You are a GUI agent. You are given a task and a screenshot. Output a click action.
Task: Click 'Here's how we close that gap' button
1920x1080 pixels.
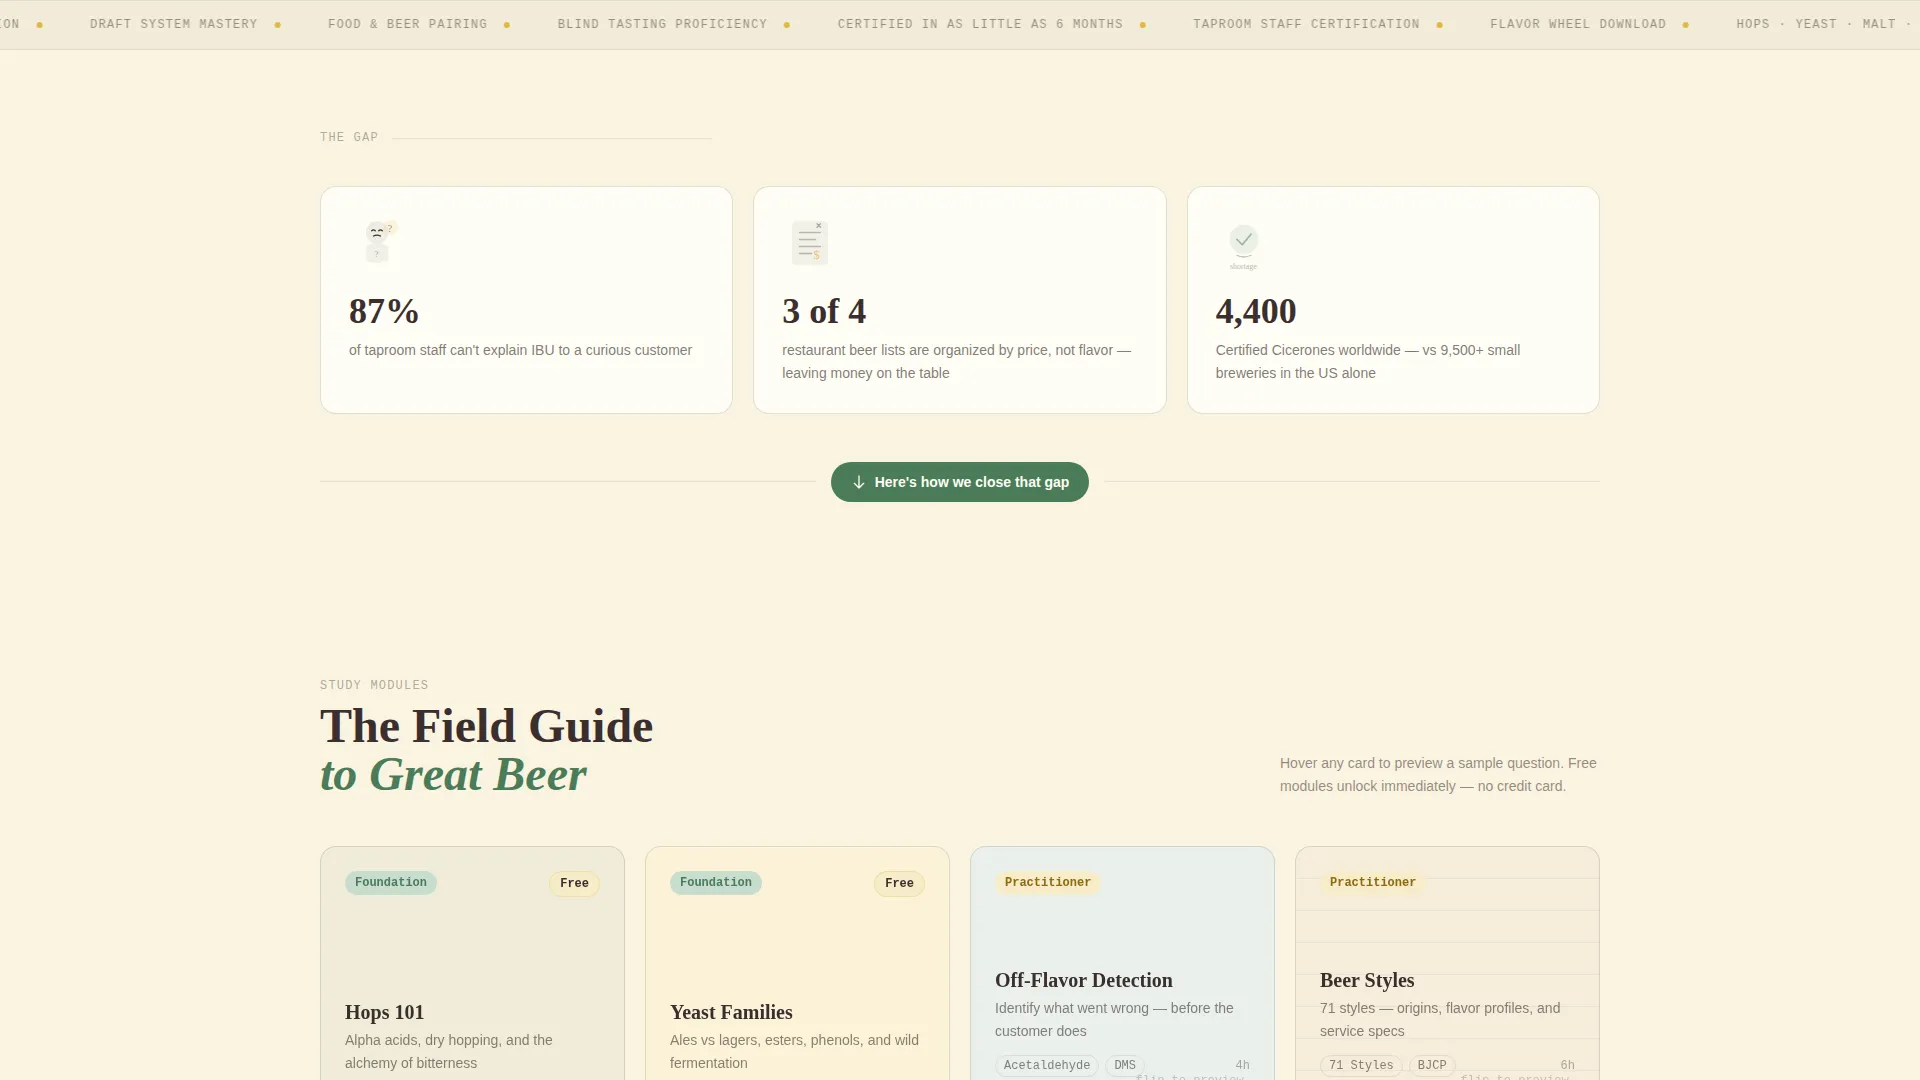959,482
